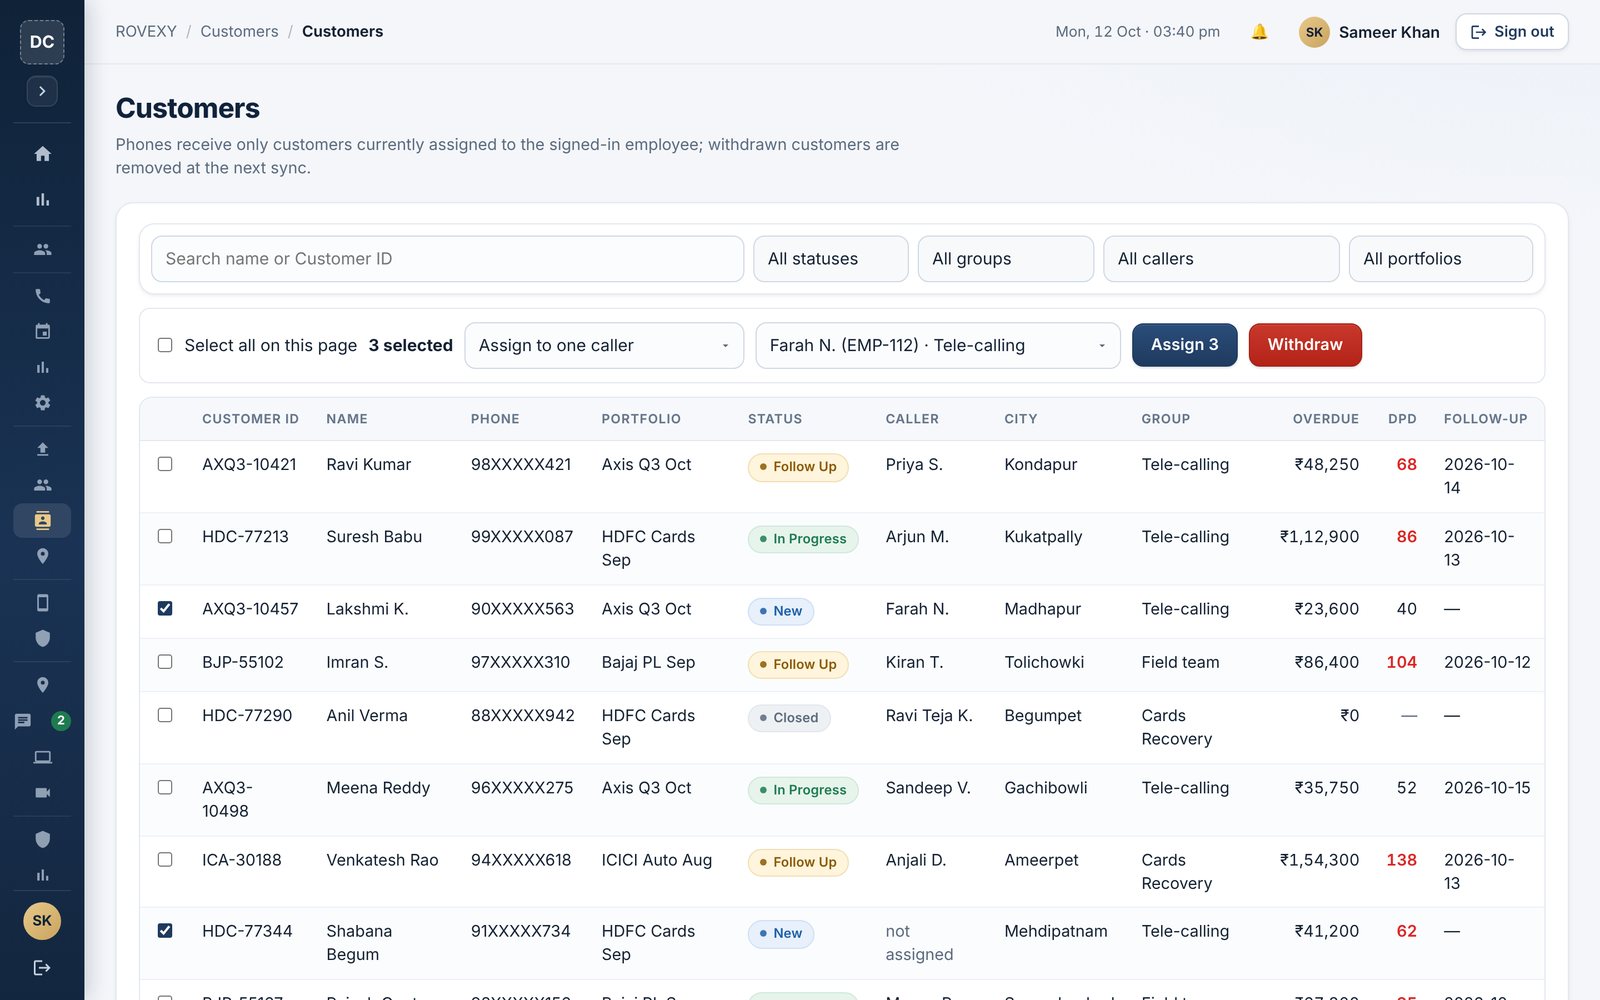Open the notifications bell icon
Image resolution: width=1600 pixels, height=1000 pixels.
[x=1259, y=32]
